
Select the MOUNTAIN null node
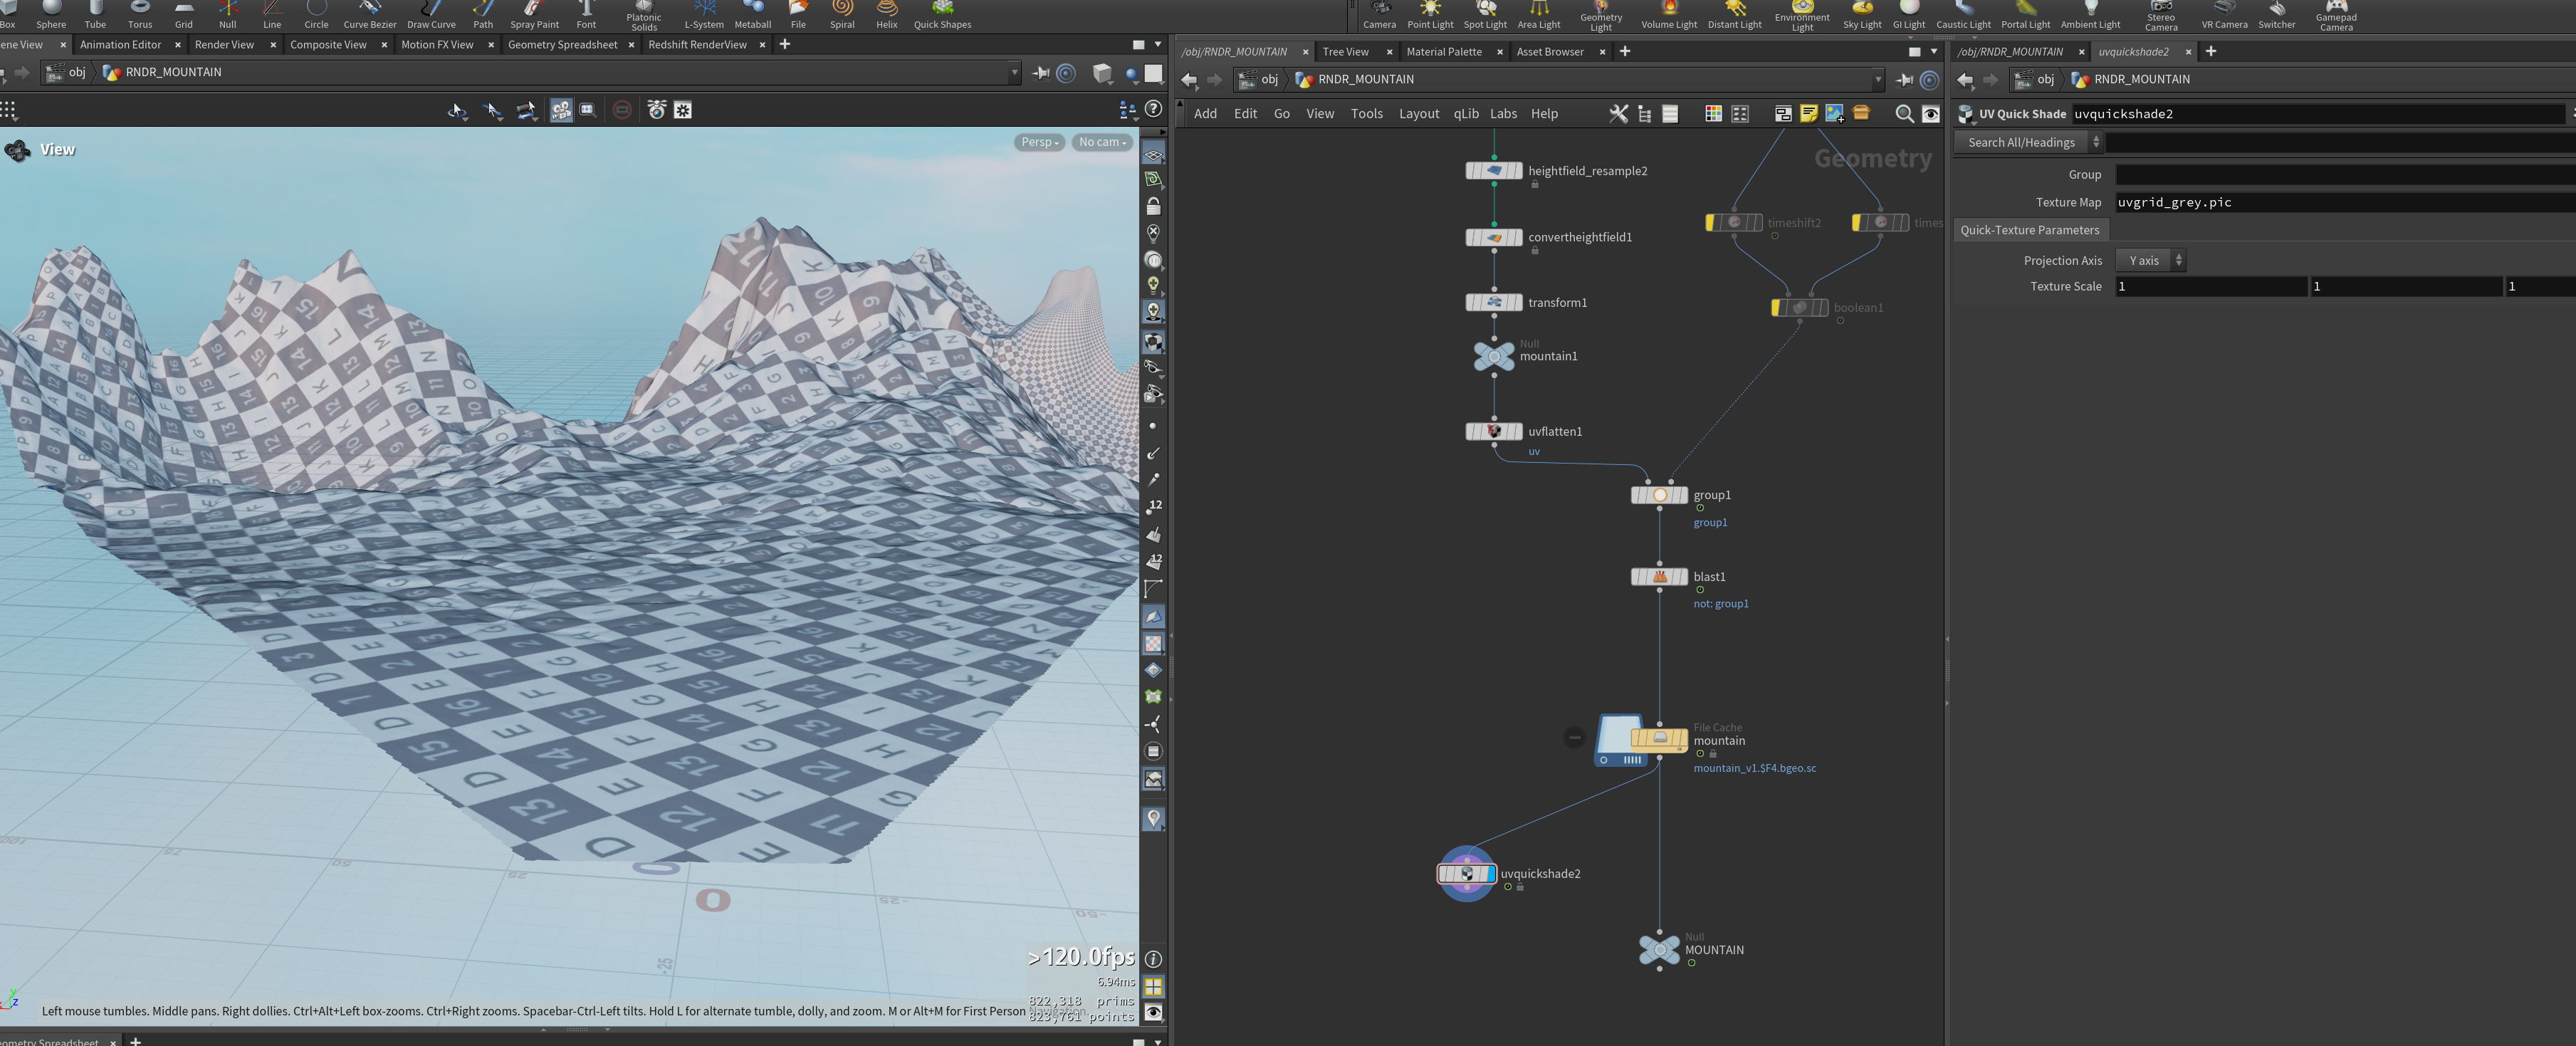coord(1659,949)
